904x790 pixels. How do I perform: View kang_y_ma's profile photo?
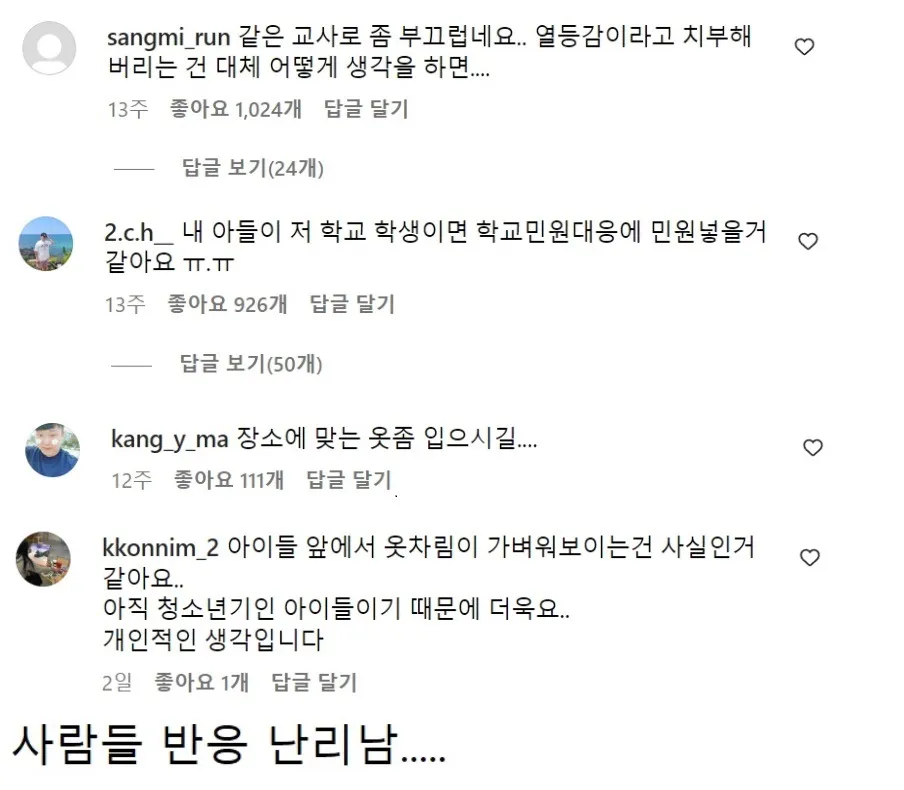[52, 450]
